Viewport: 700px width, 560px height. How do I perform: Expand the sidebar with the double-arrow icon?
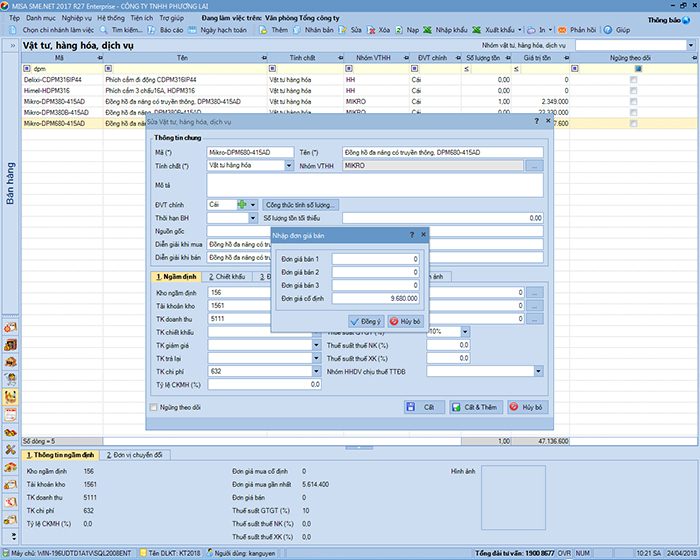click(12, 46)
